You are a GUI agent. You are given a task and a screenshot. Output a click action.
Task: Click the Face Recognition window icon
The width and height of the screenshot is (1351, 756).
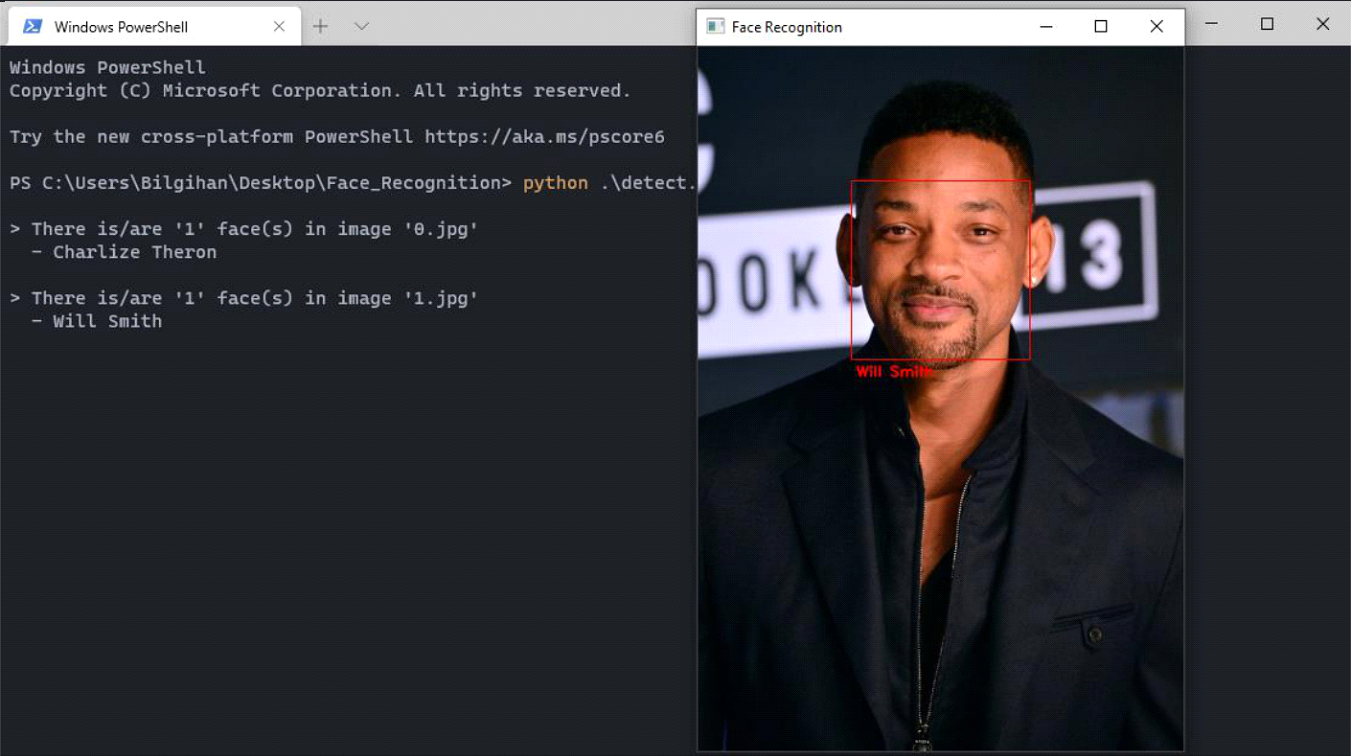[715, 27]
